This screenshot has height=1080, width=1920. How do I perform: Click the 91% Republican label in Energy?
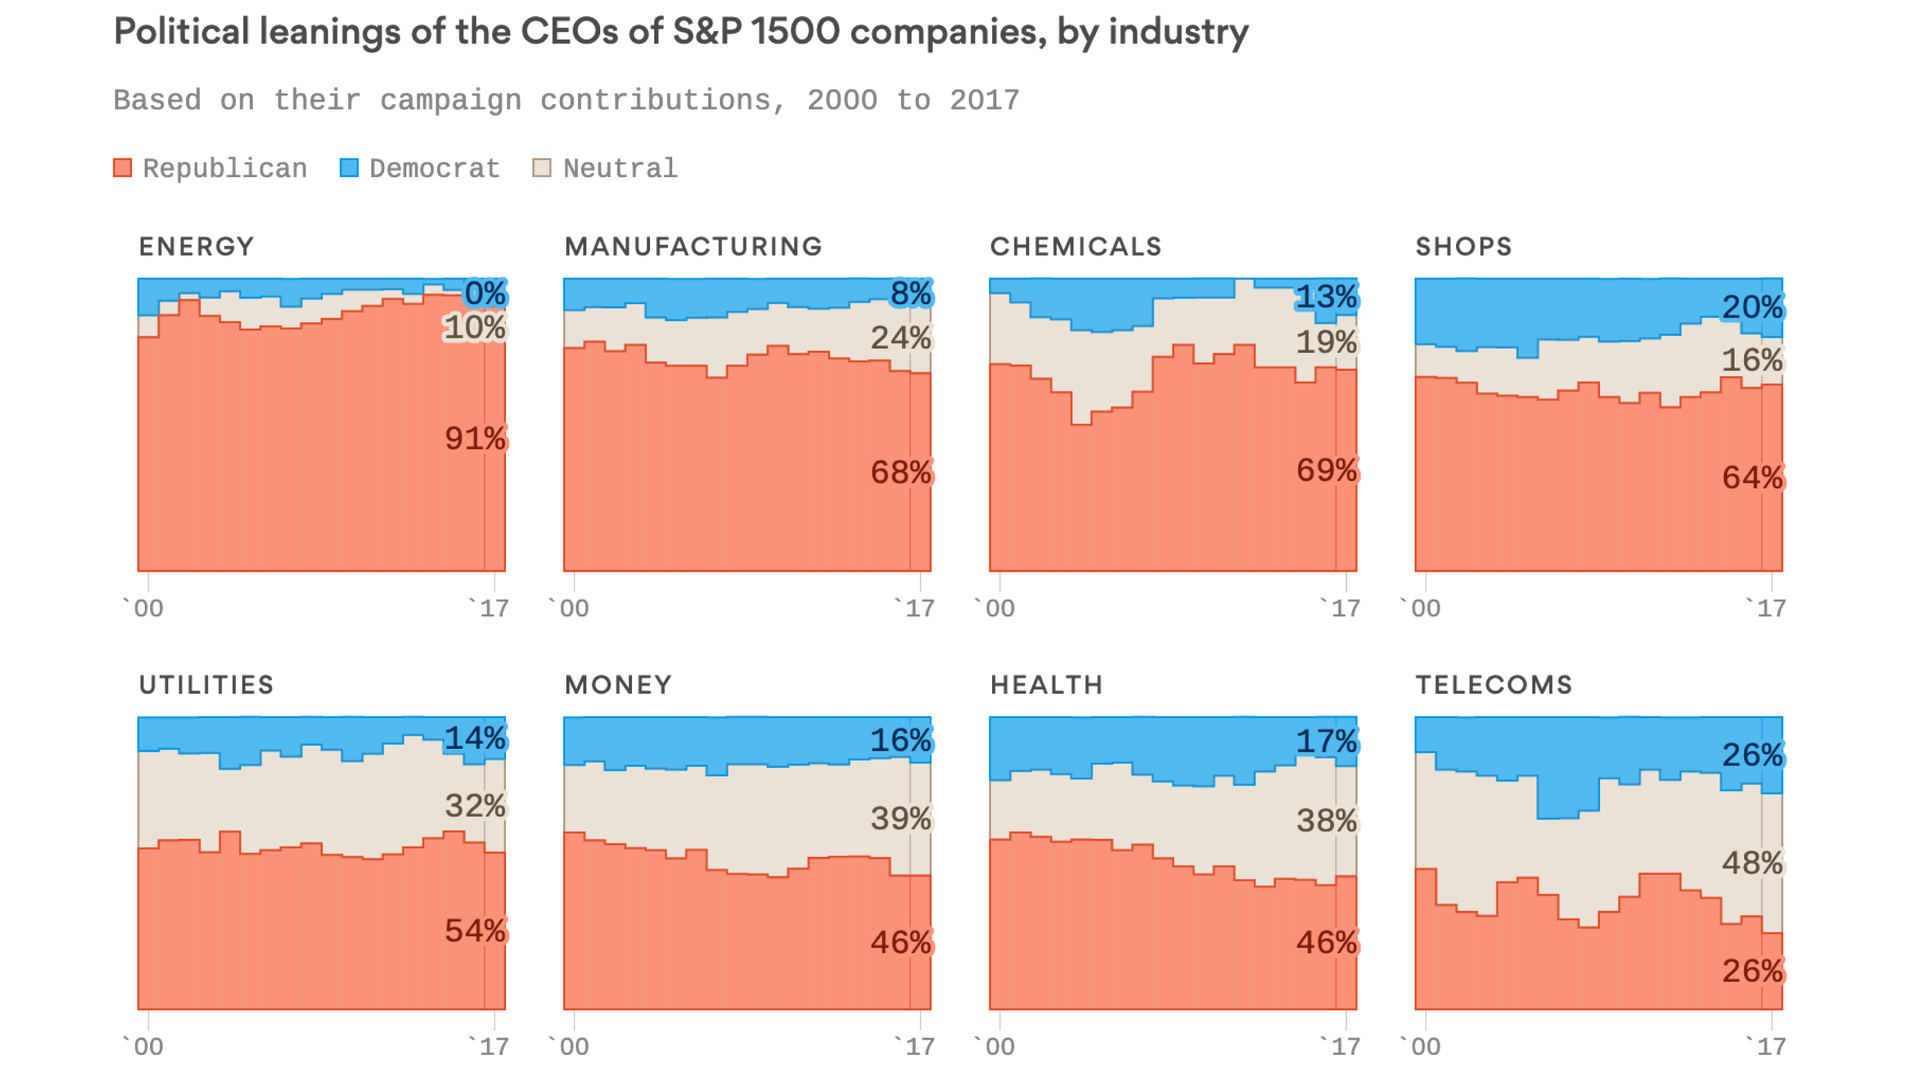476,439
